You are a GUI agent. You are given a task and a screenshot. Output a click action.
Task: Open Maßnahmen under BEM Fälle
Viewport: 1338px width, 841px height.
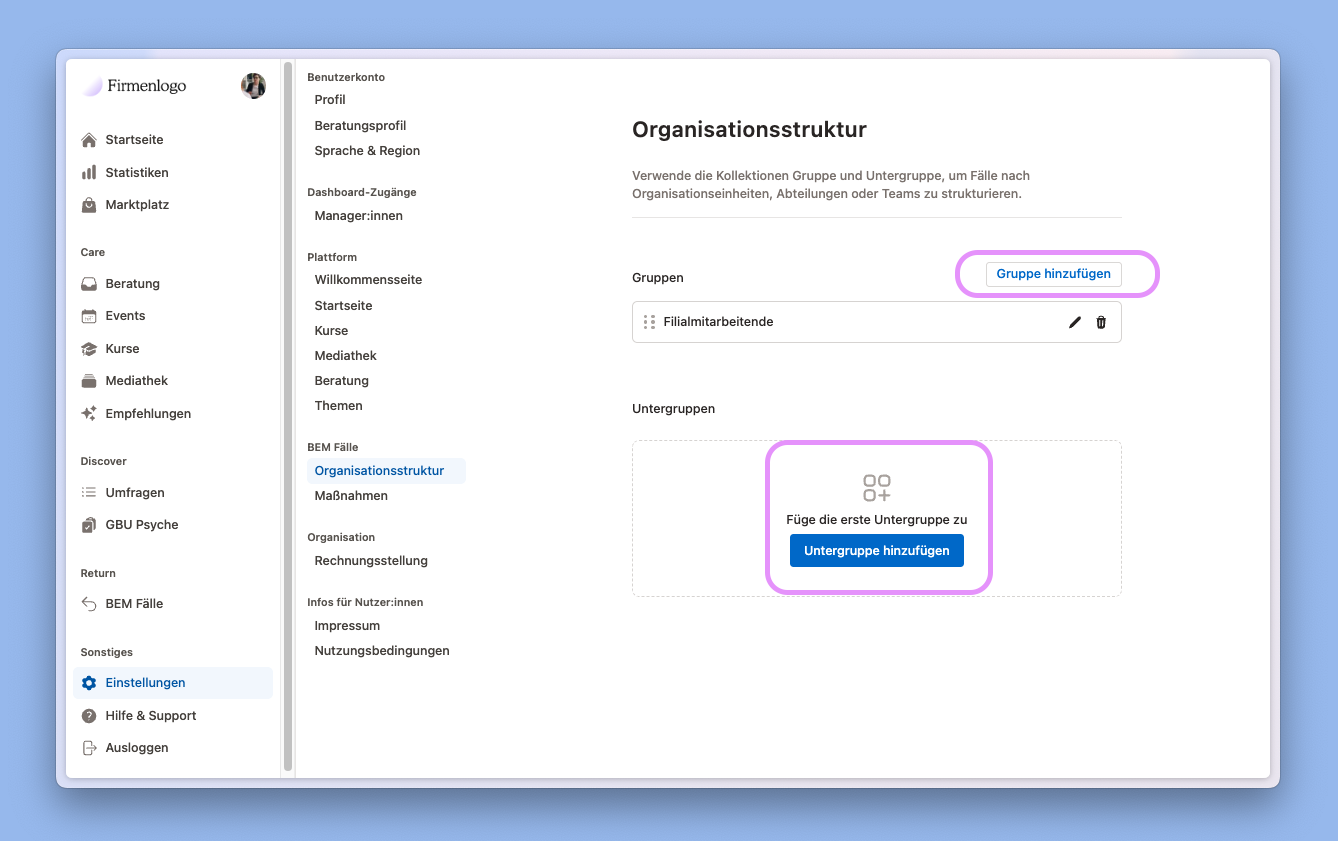tap(351, 496)
